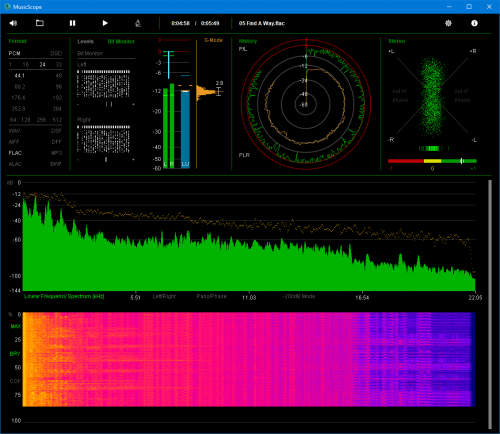Viewport: 500px width, 434px height.
Task: Click the Linear Frequency Spectrum label
Action: [x=64, y=296]
